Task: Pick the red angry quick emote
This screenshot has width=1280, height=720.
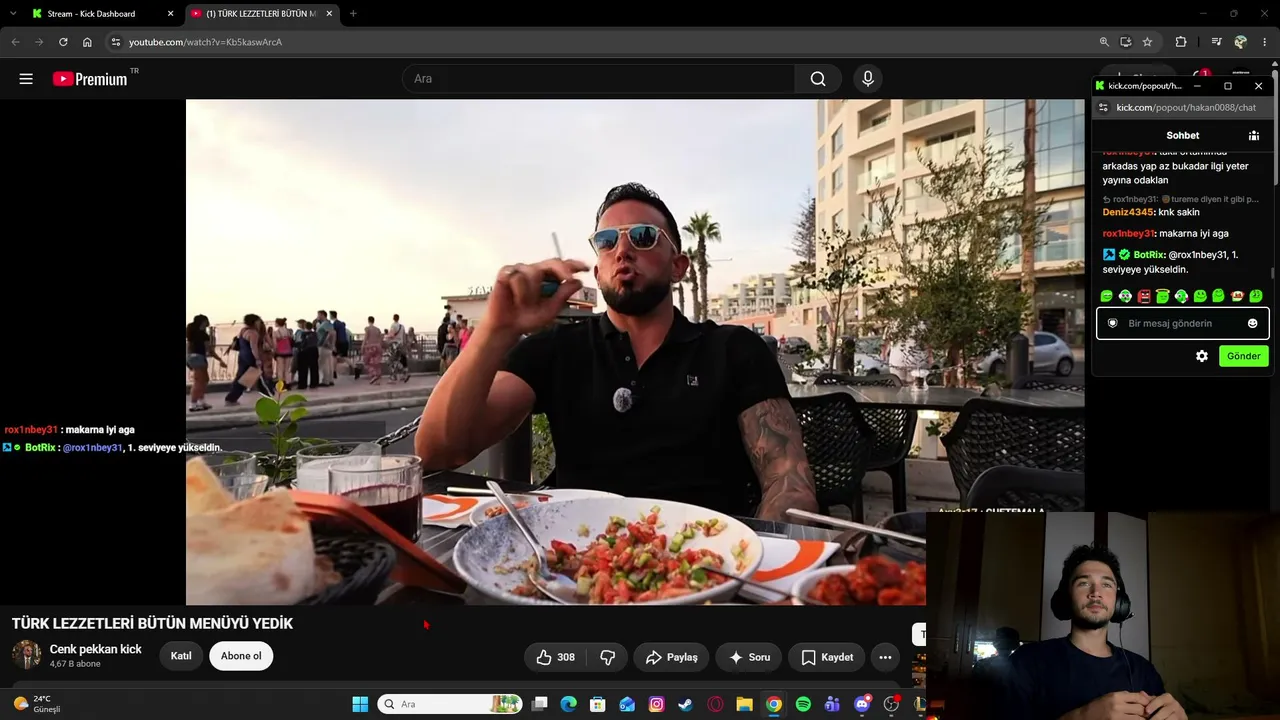Action: 1144,296
